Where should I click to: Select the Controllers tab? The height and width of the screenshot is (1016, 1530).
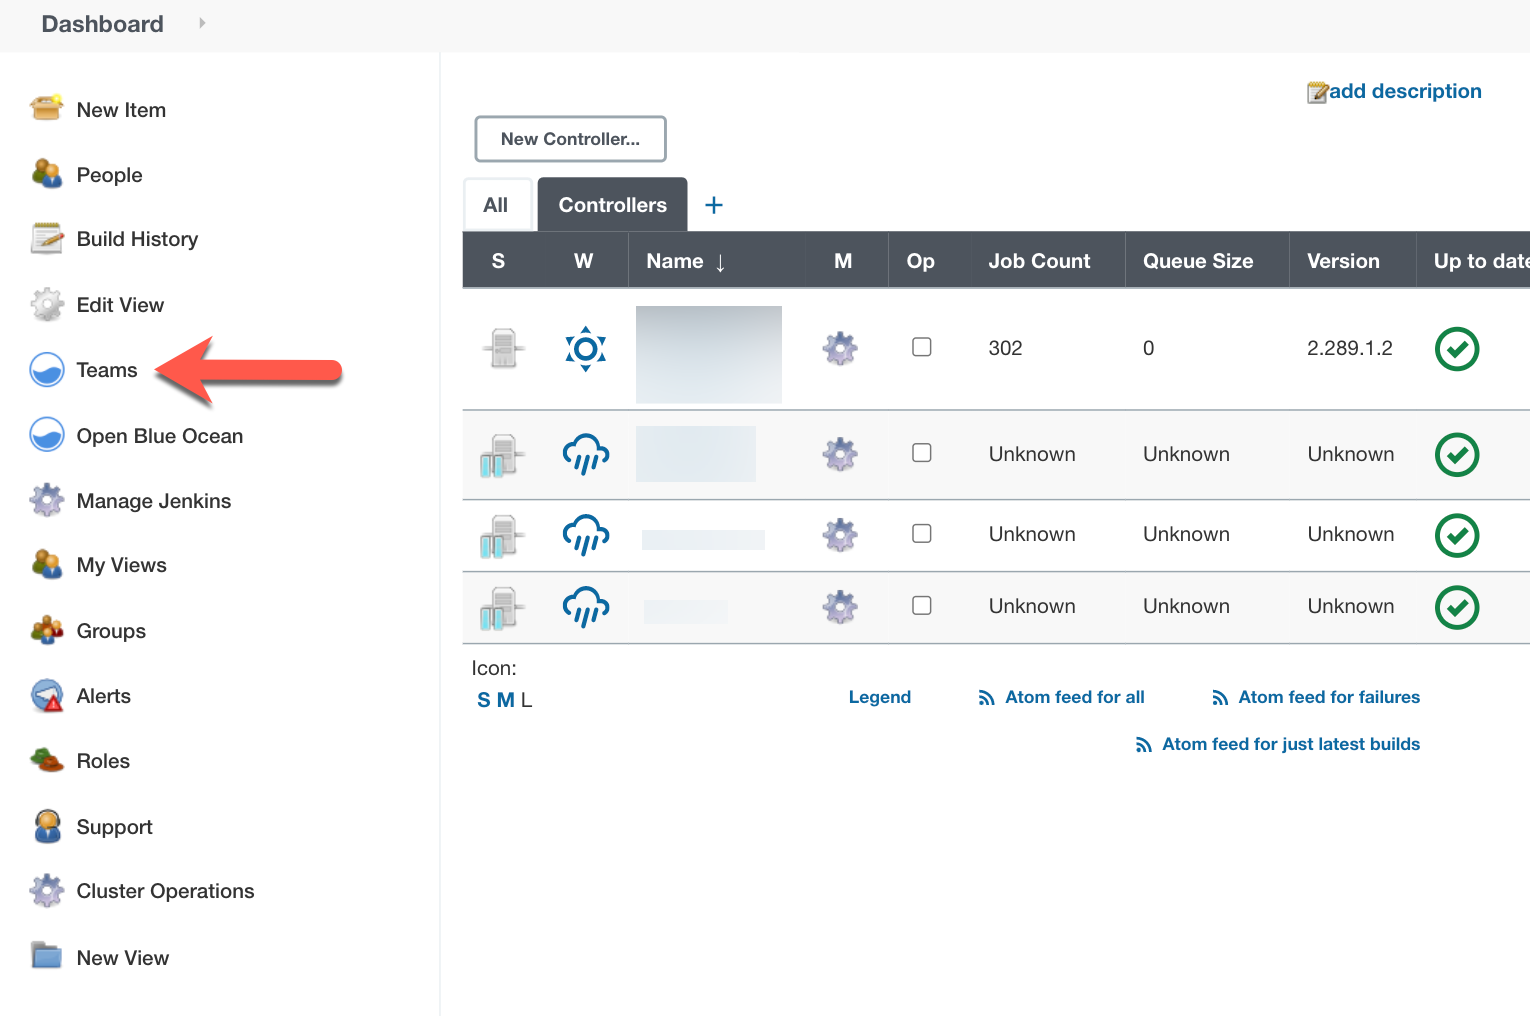[x=612, y=205]
